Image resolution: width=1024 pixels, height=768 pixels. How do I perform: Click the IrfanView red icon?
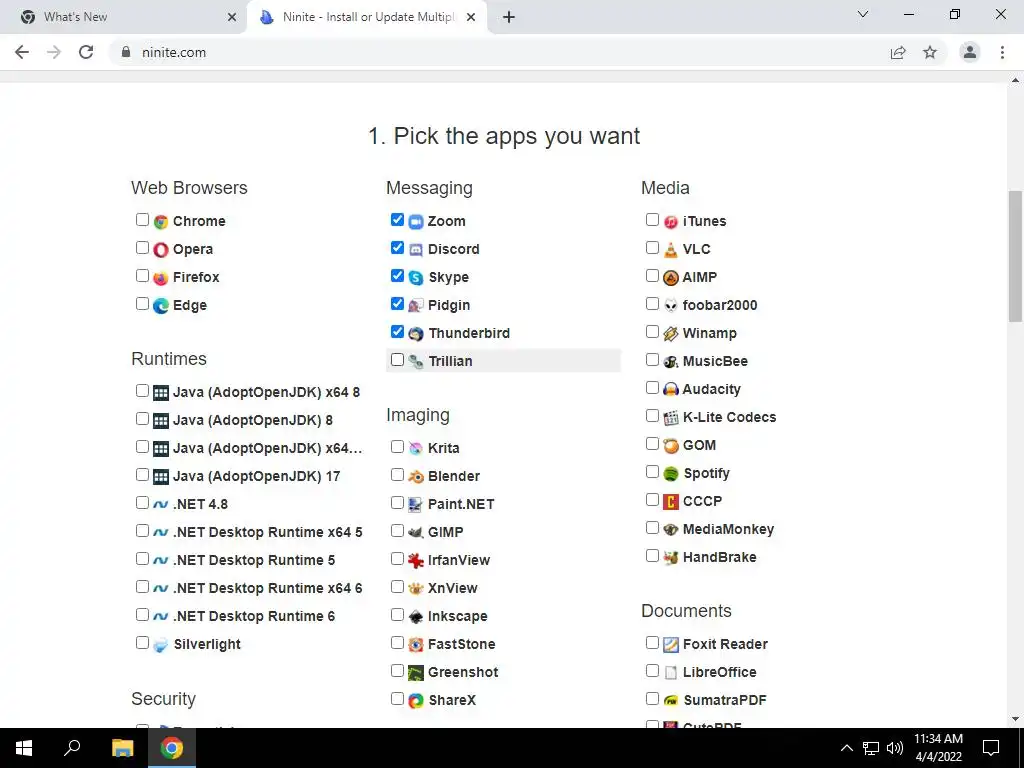pos(416,560)
